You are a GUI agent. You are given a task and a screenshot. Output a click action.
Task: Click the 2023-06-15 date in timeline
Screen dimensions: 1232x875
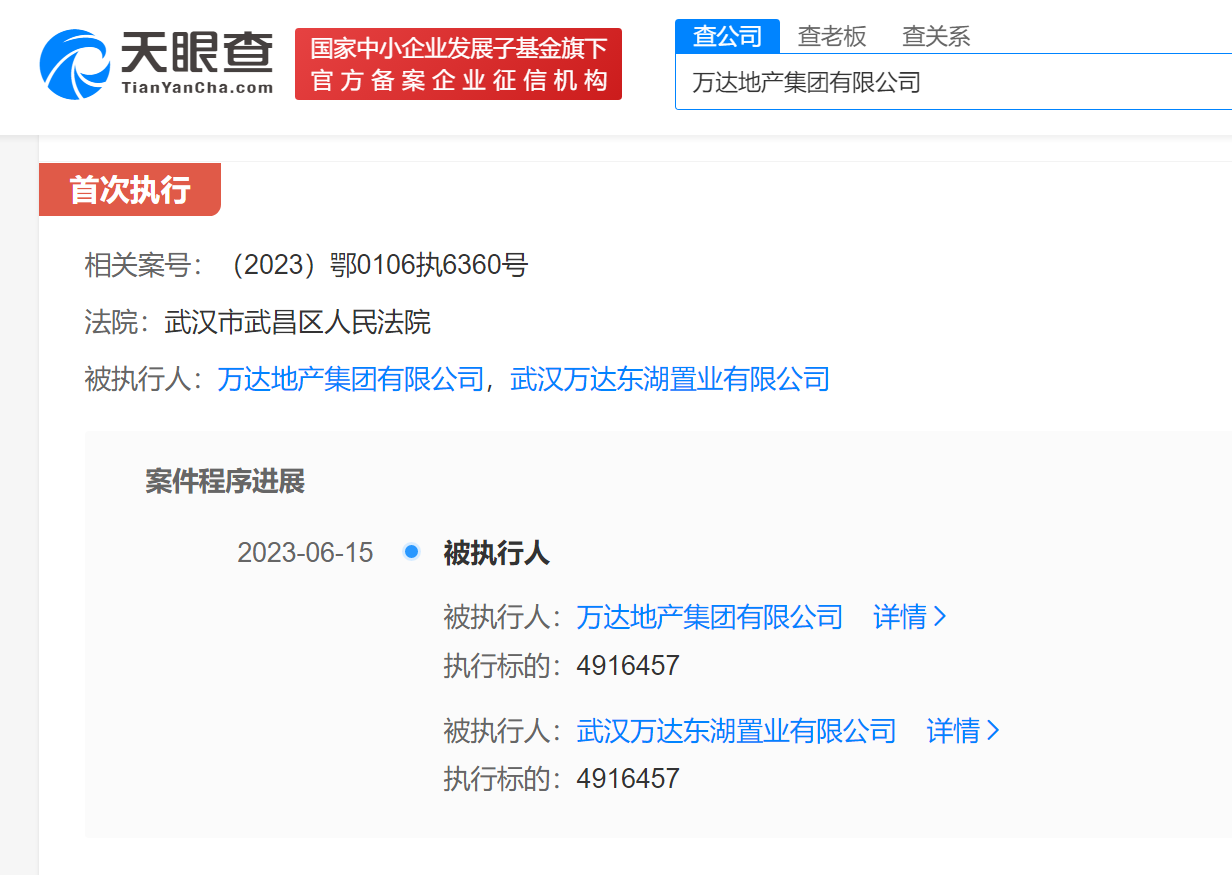pos(305,553)
